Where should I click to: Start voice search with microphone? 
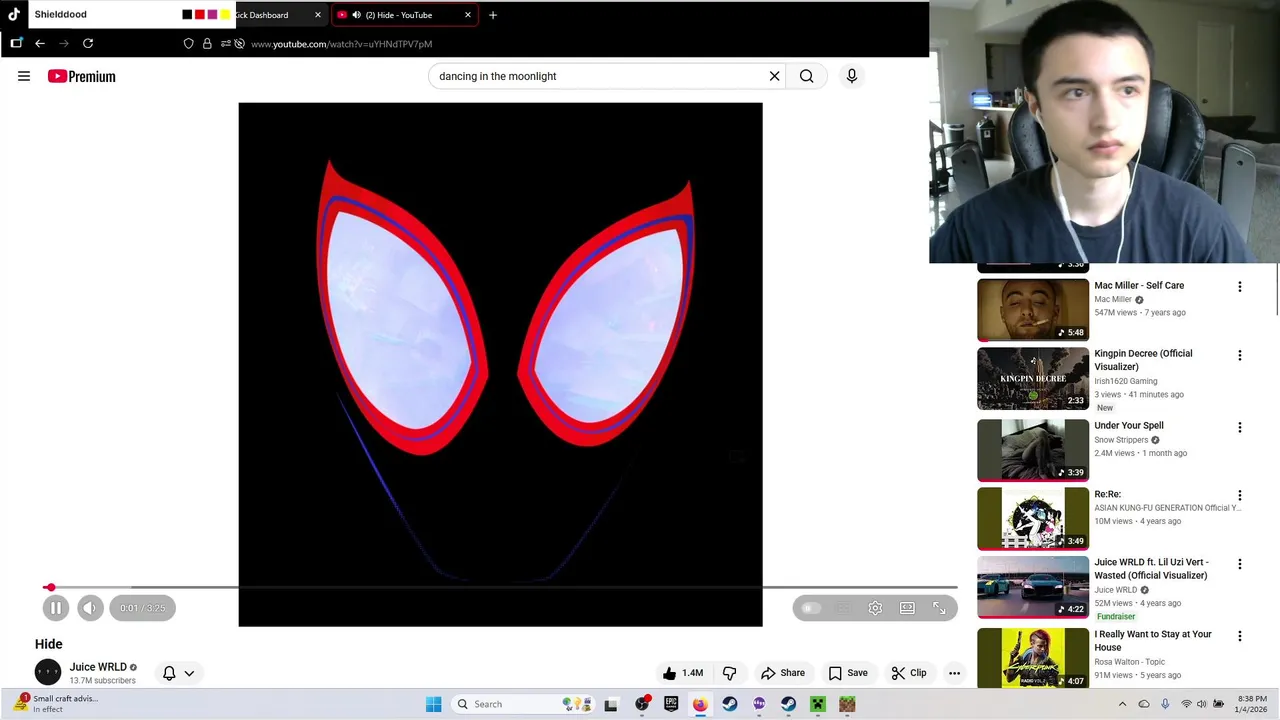852,76
